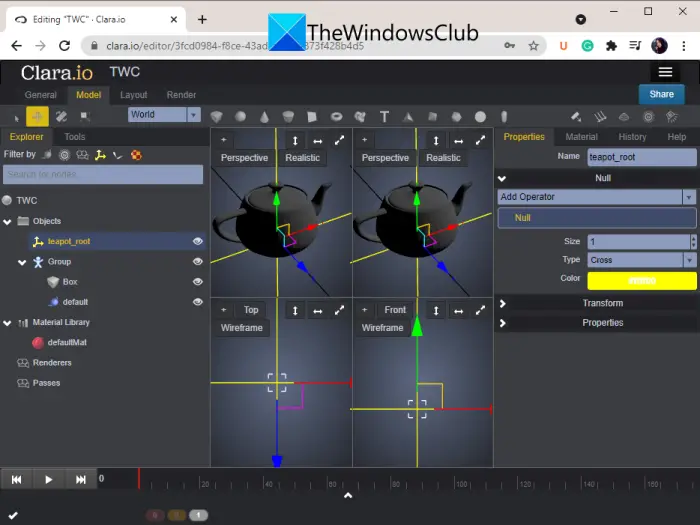
Task: Collapse the Group tree node
Action: coord(22,262)
